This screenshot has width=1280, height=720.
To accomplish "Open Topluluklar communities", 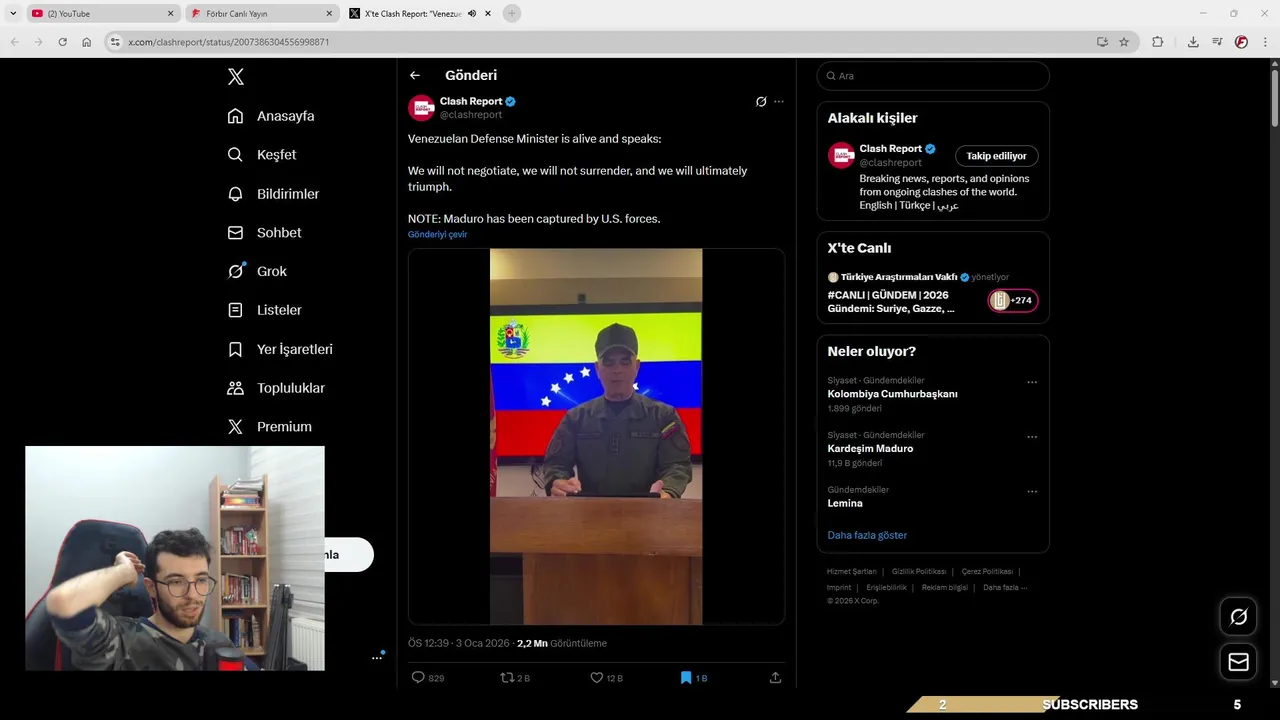I will click(276, 388).
